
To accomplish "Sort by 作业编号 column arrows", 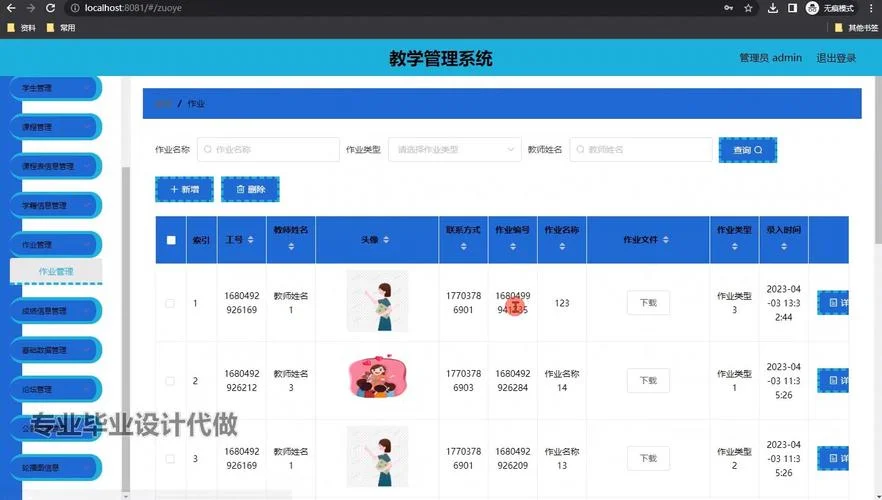I will (x=512, y=246).
